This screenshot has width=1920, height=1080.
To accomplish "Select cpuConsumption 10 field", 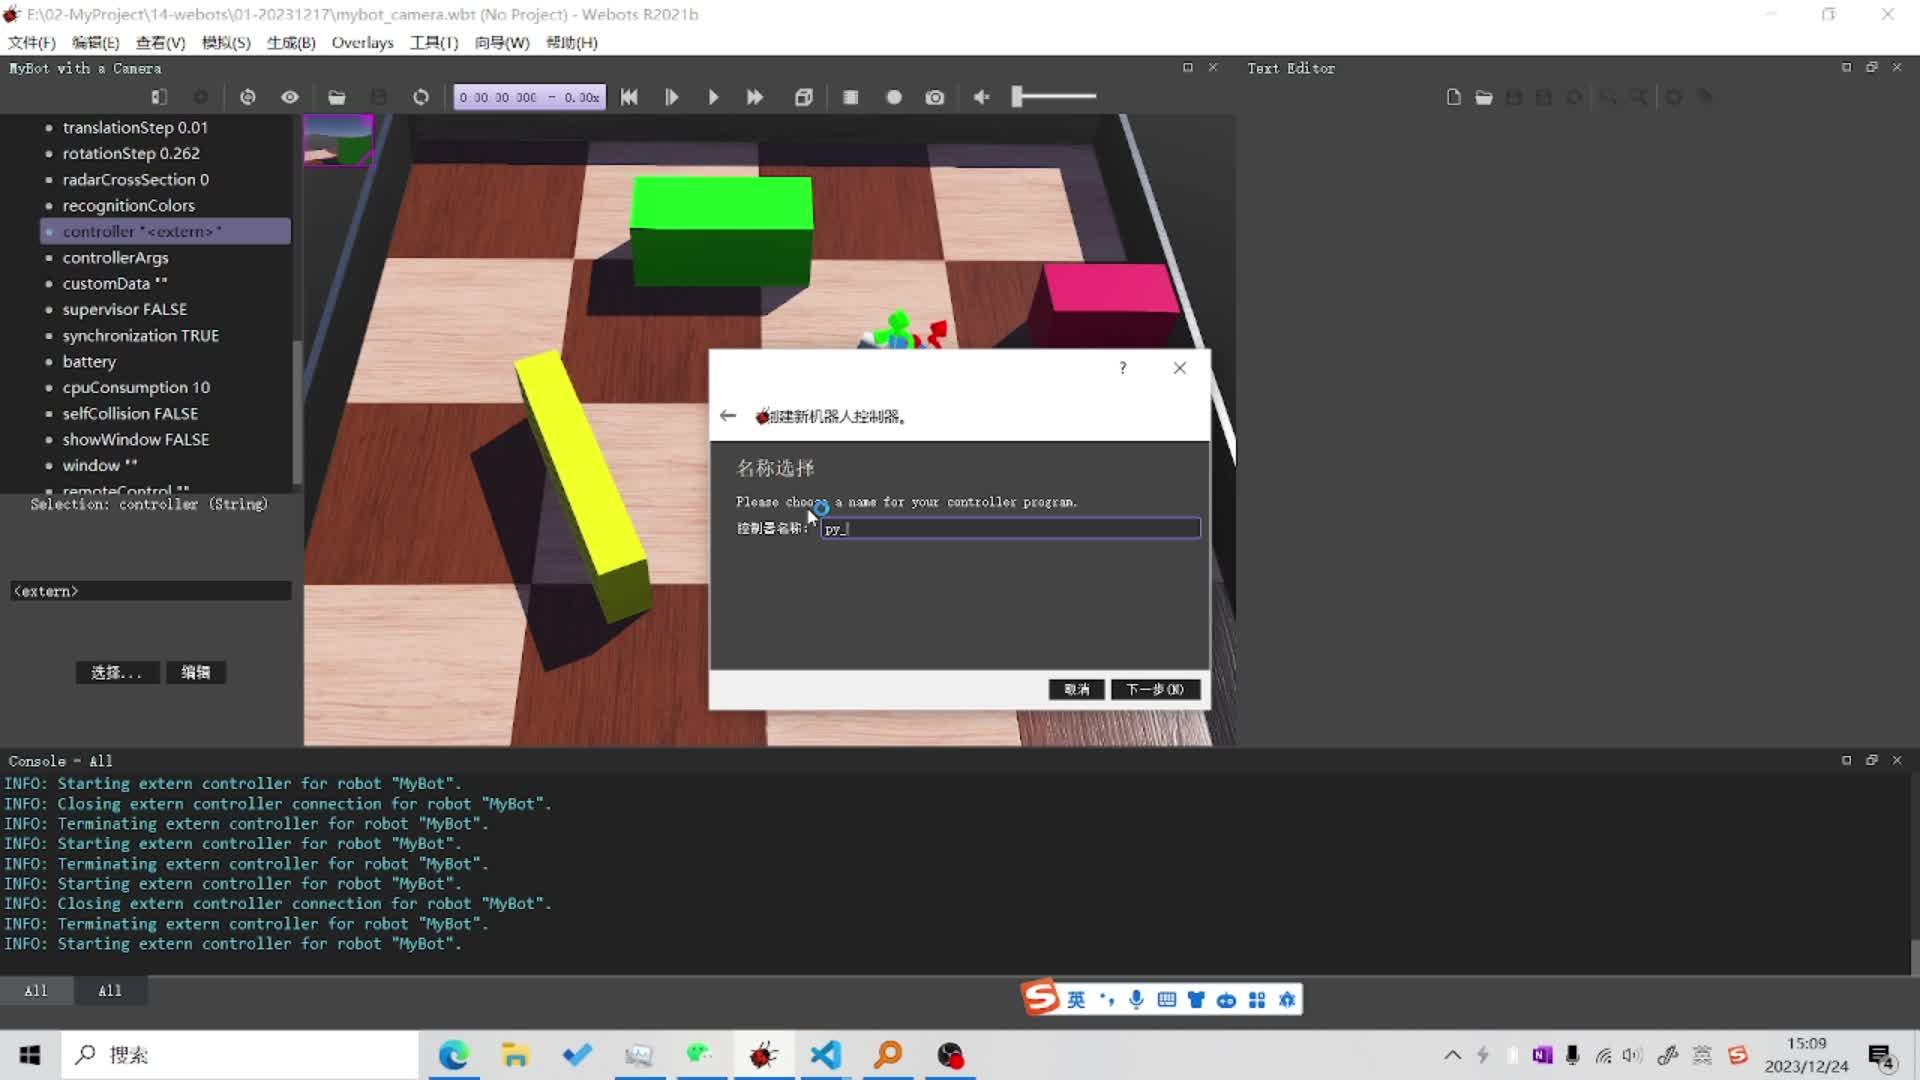I will pyautogui.click(x=136, y=387).
